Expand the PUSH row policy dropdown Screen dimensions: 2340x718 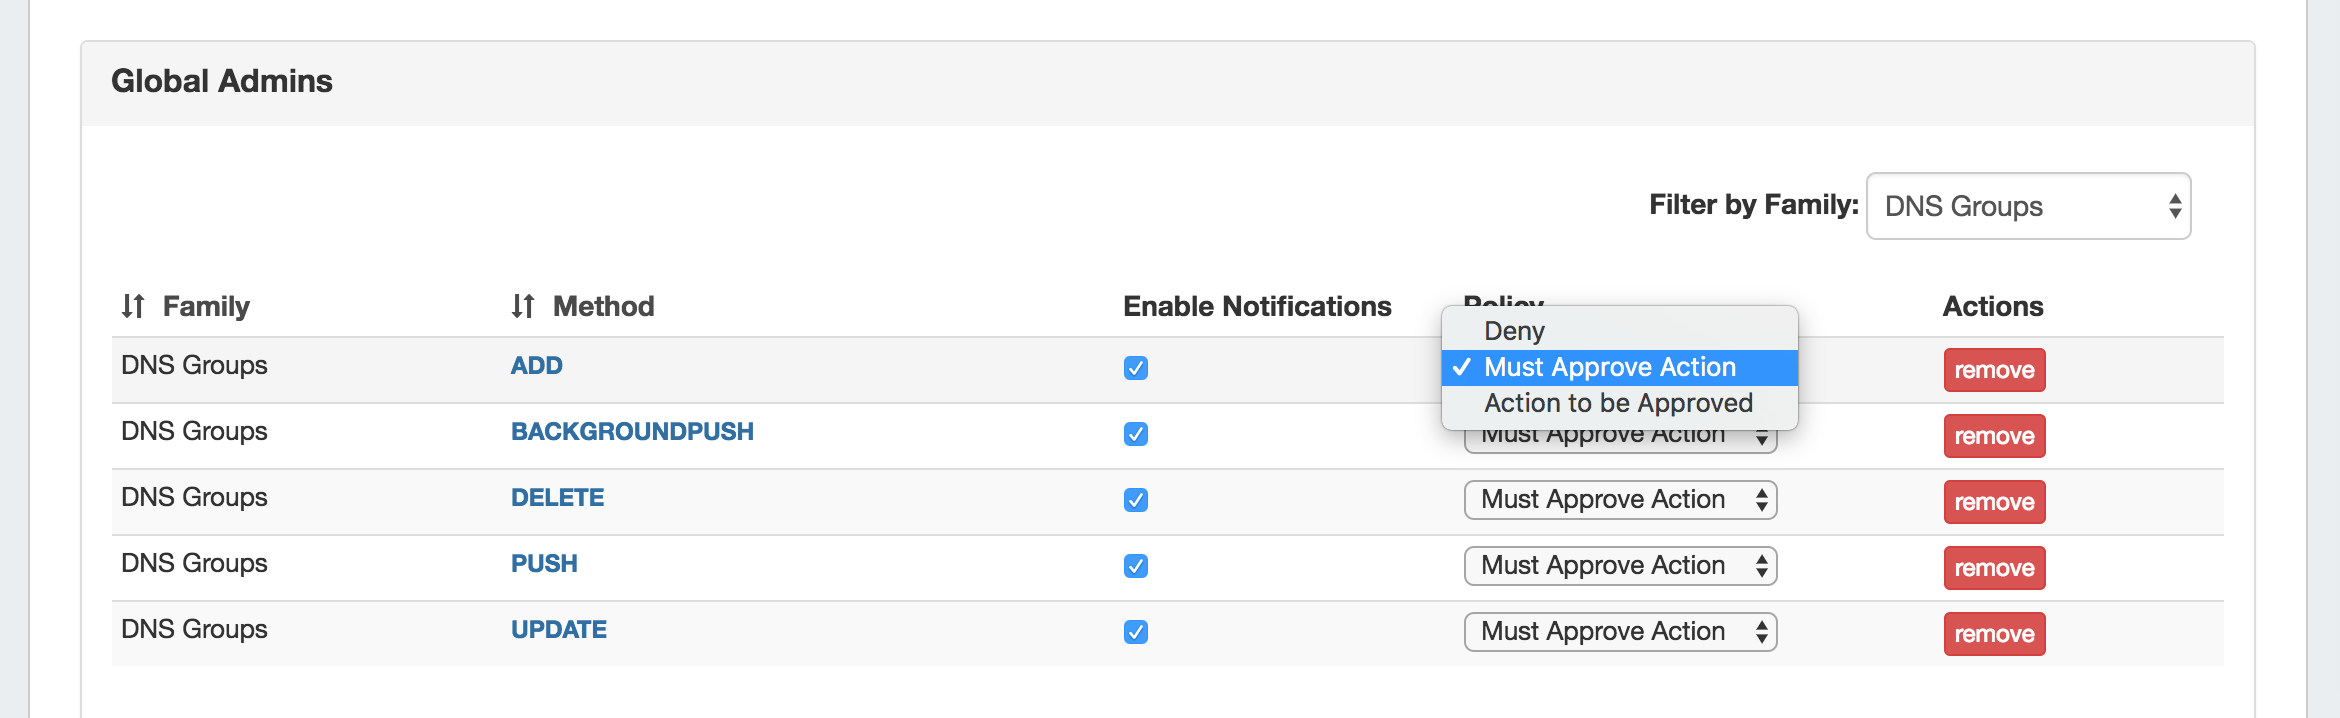1620,566
